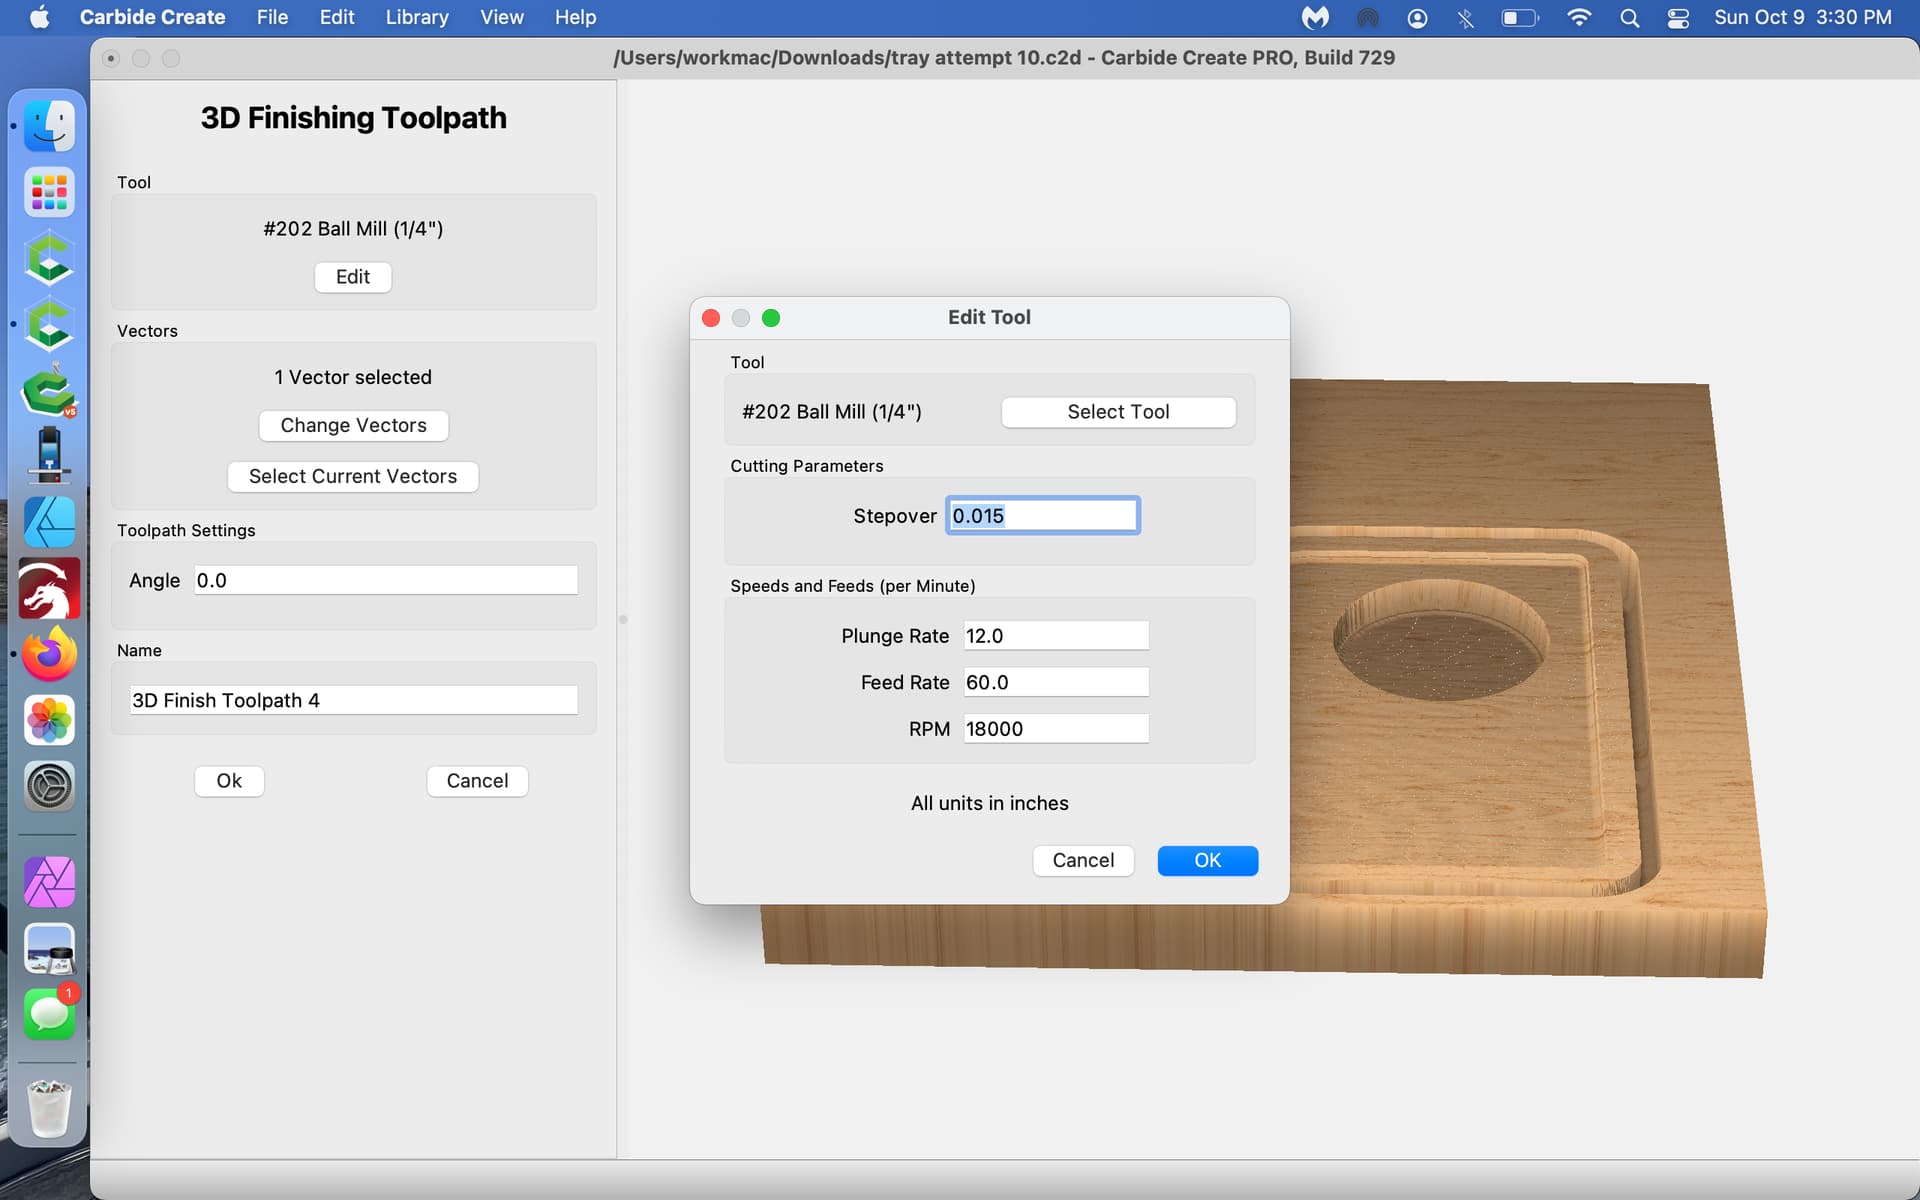Open Launchpad in the dock
The image size is (1920, 1200).
(x=49, y=192)
